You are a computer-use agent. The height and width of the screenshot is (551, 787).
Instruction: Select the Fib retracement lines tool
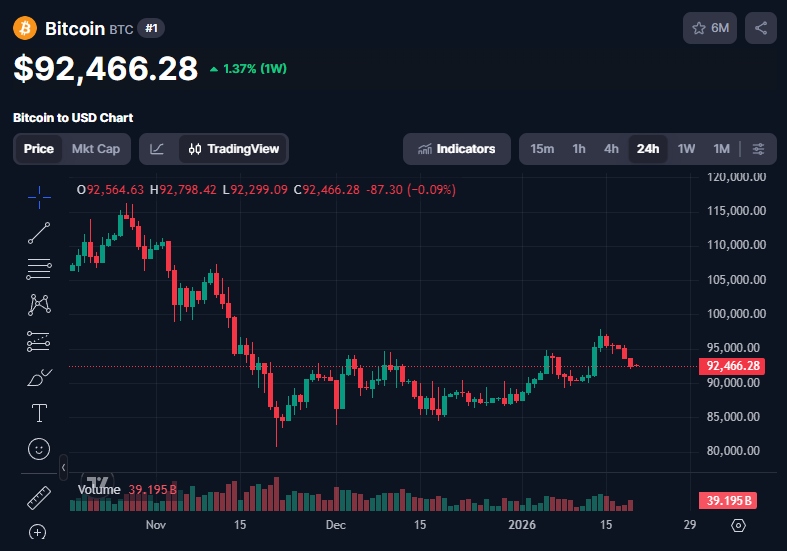click(x=39, y=269)
